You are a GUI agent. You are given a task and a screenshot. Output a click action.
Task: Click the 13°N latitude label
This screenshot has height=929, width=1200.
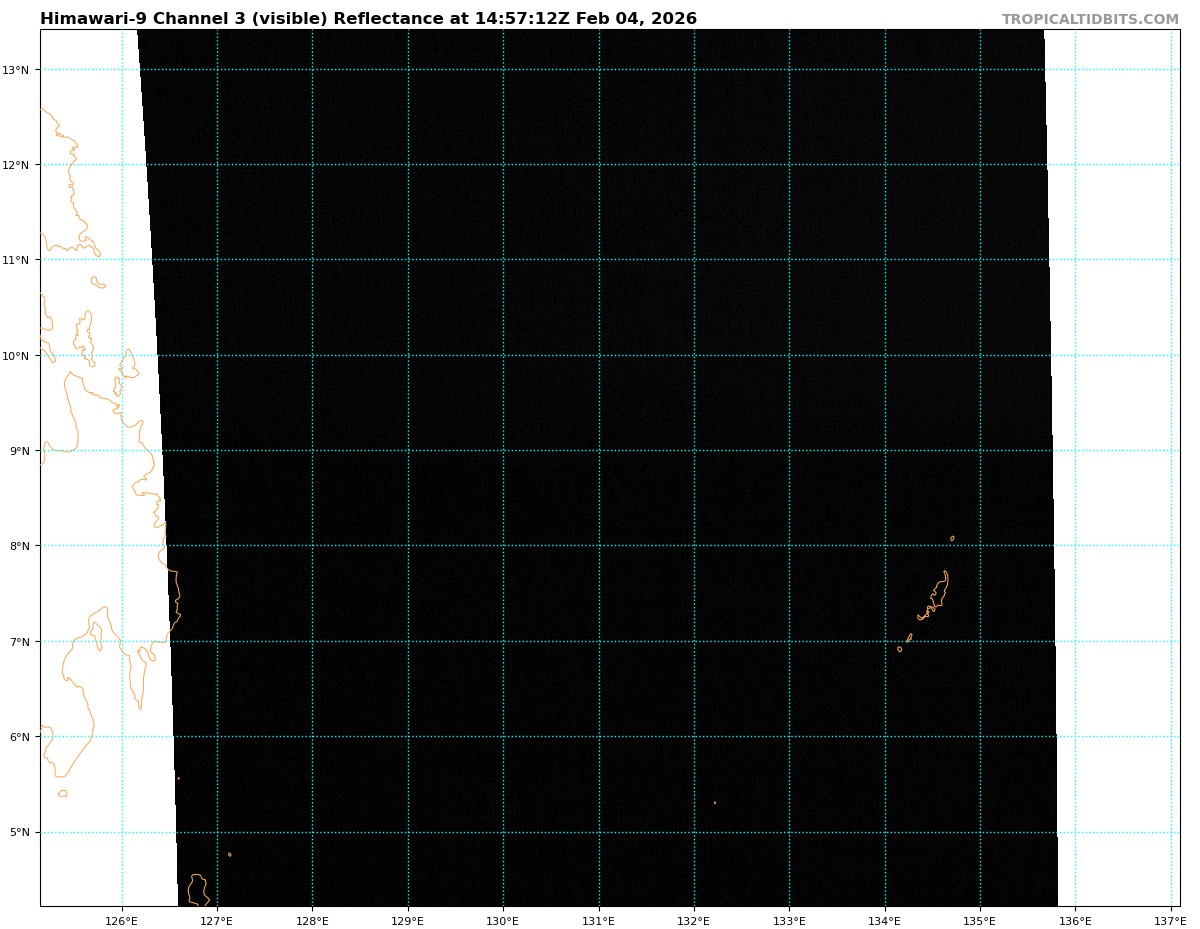point(21,70)
